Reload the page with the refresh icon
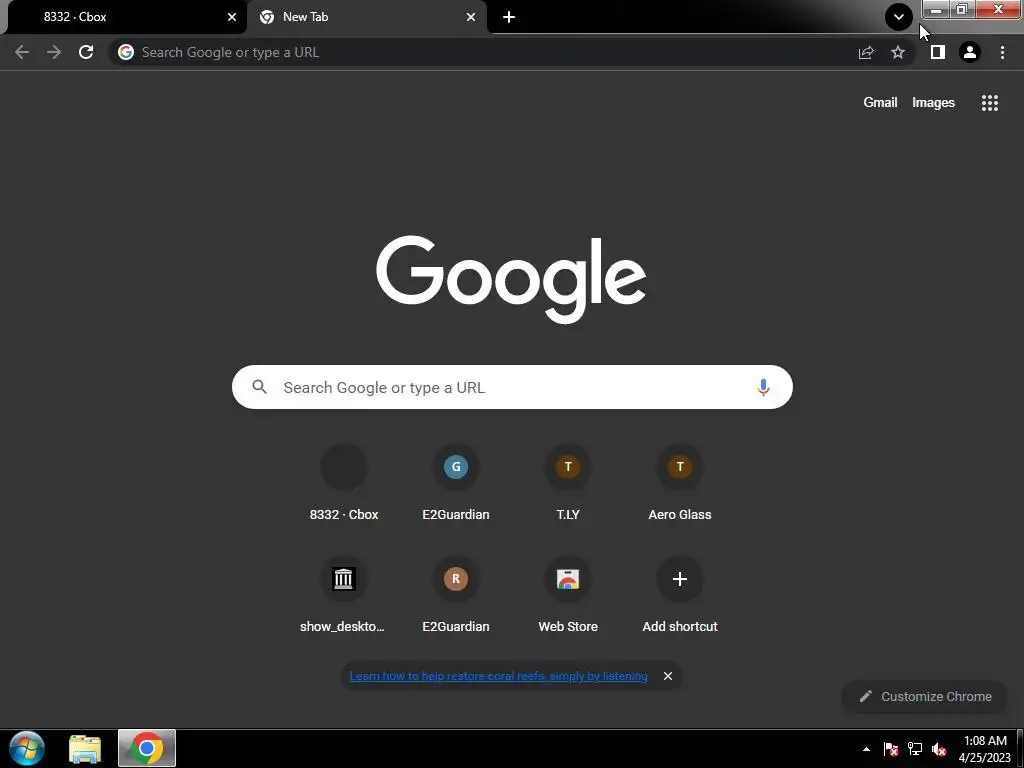 86,52
